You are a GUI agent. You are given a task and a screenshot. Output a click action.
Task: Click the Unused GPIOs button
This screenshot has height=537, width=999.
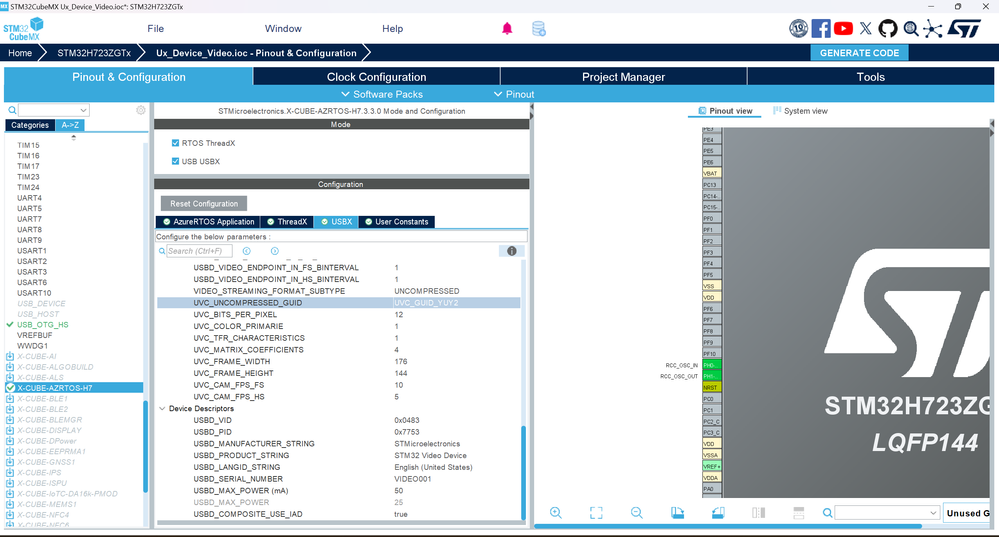pos(968,513)
